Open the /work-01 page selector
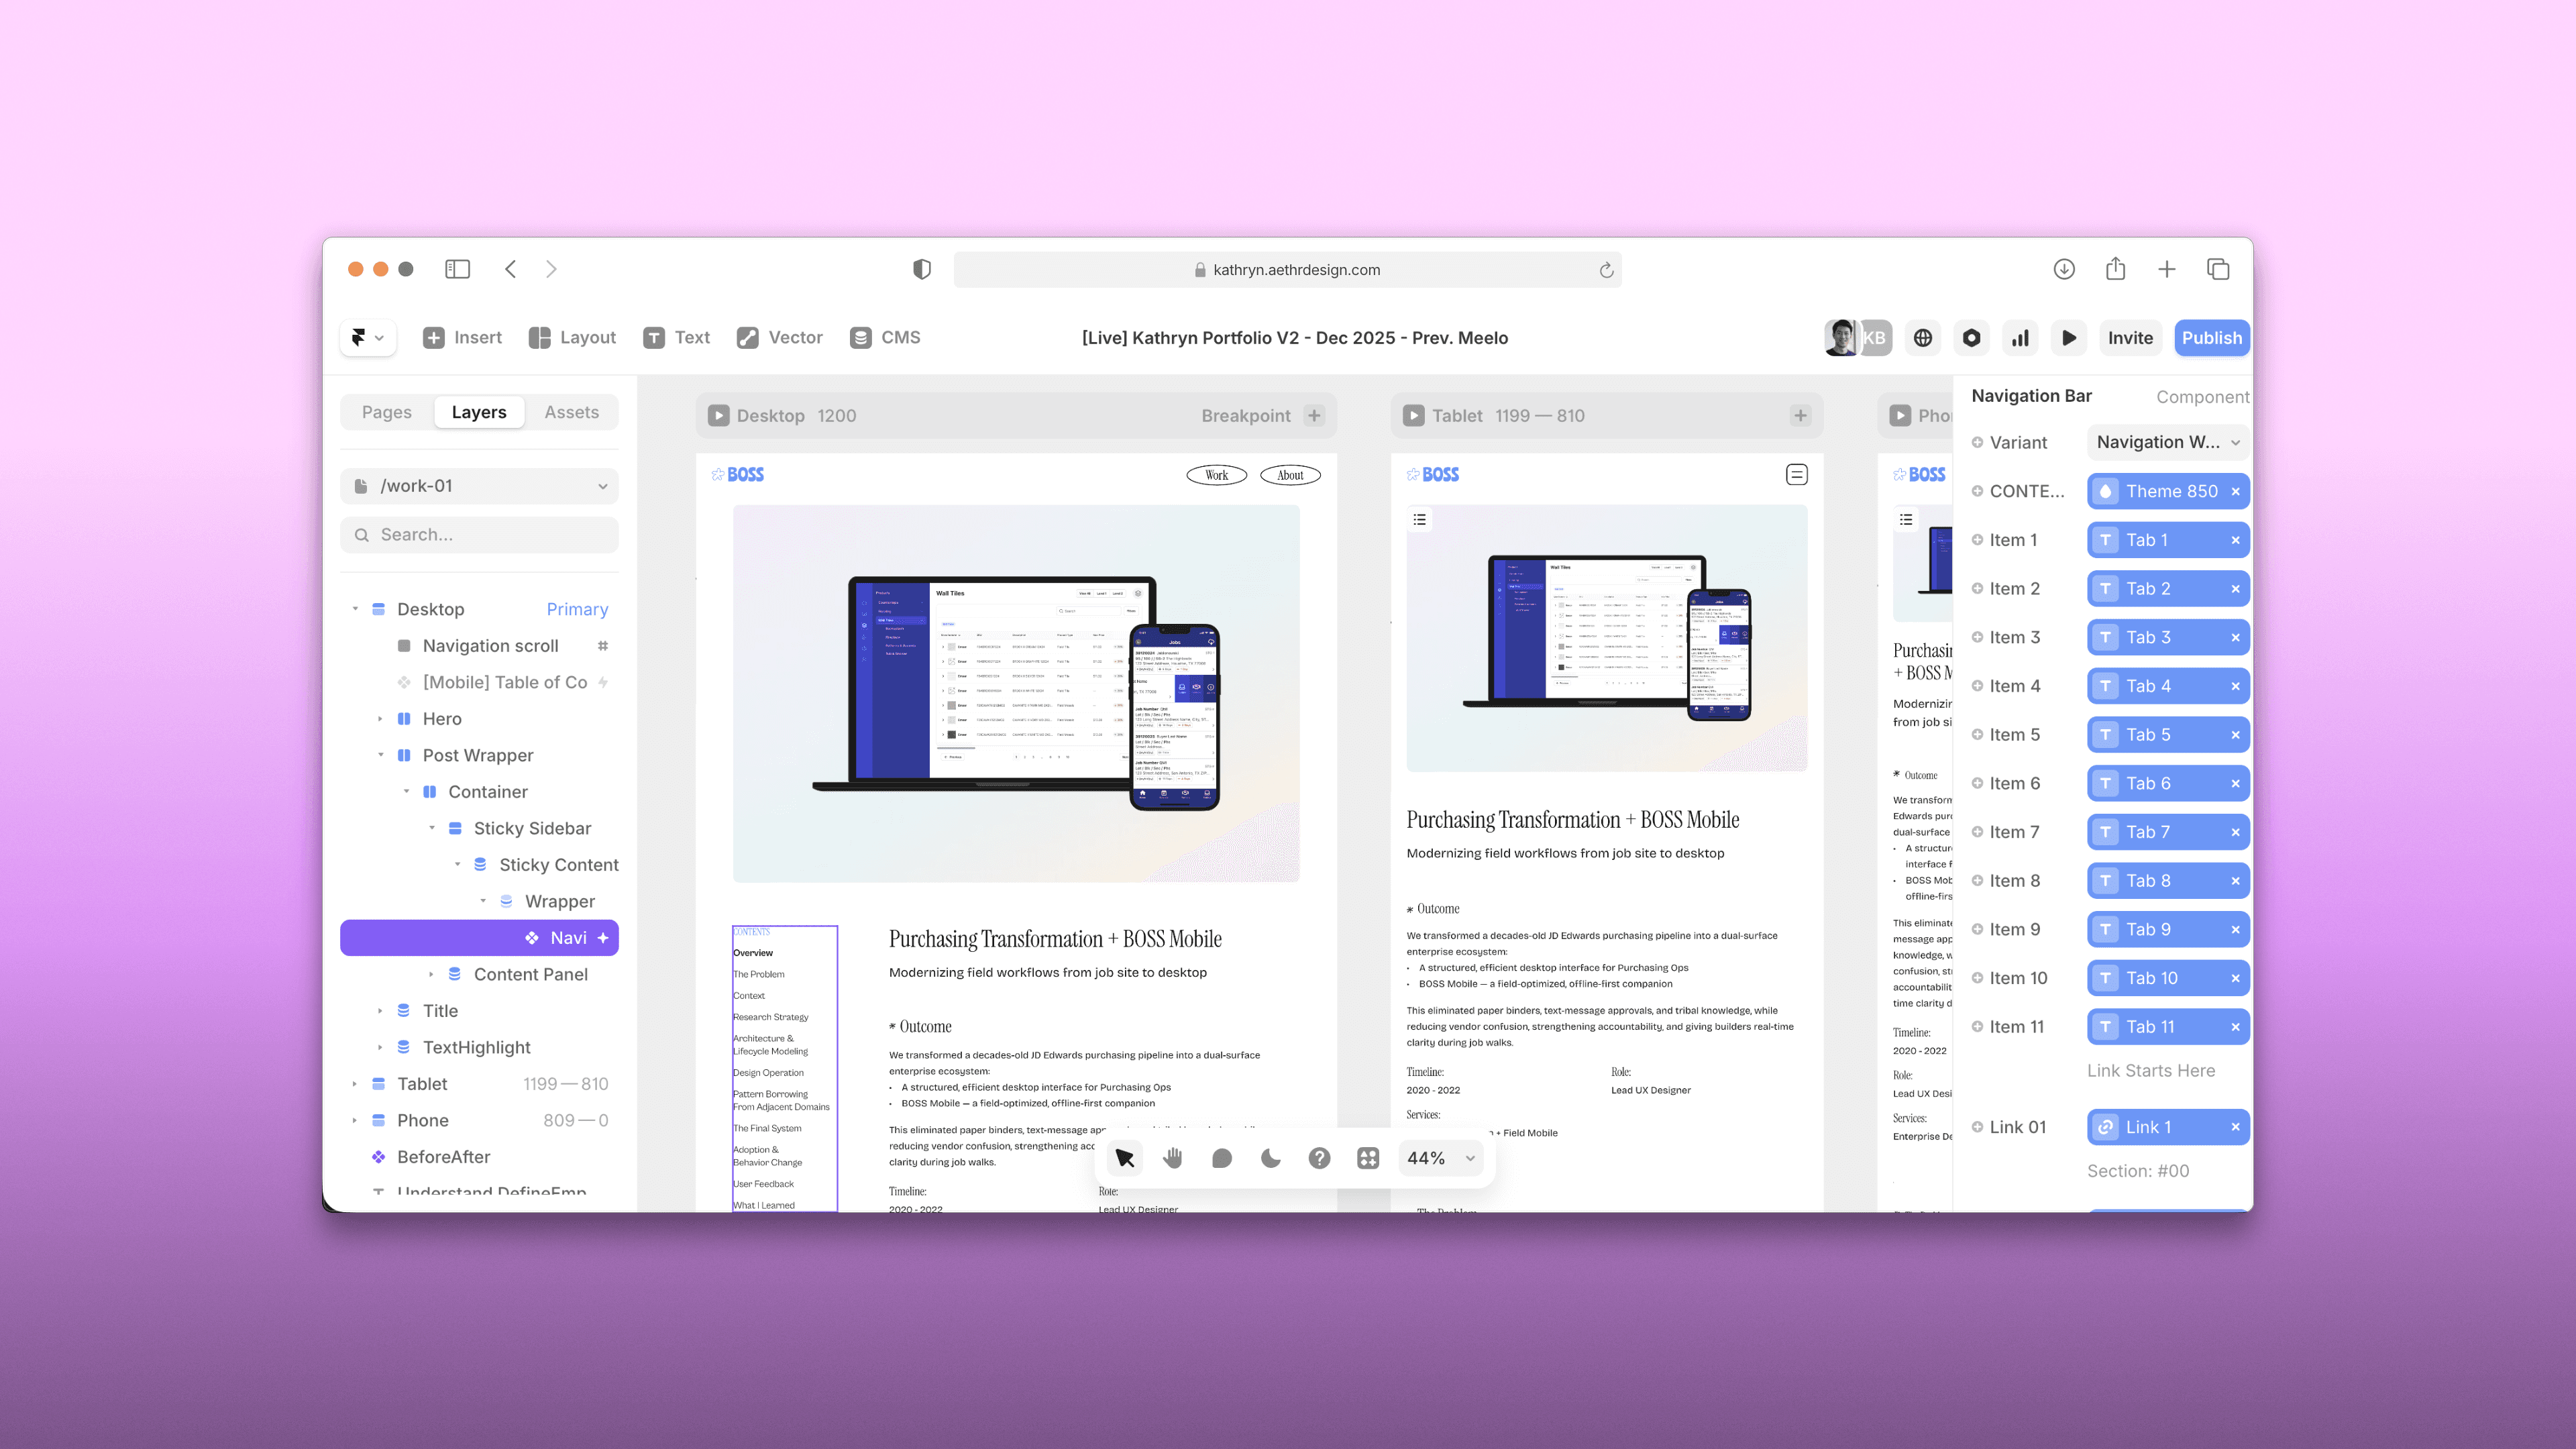 pyautogui.click(x=480, y=486)
